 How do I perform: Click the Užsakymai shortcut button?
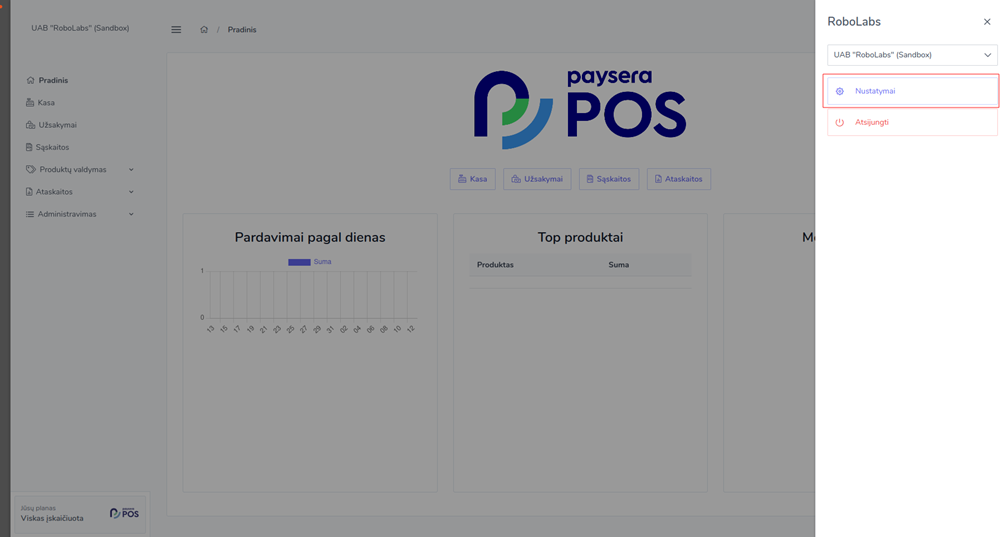pyautogui.click(x=537, y=179)
